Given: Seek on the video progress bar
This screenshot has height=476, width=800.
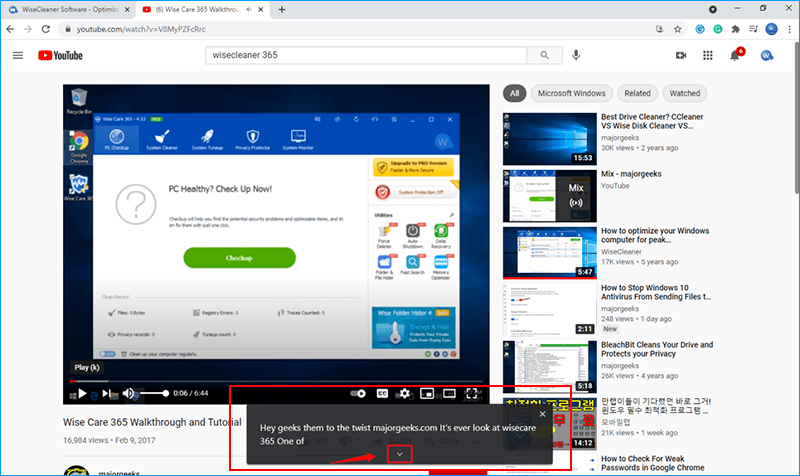Looking at the screenshot, I should (x=276, y=381).
